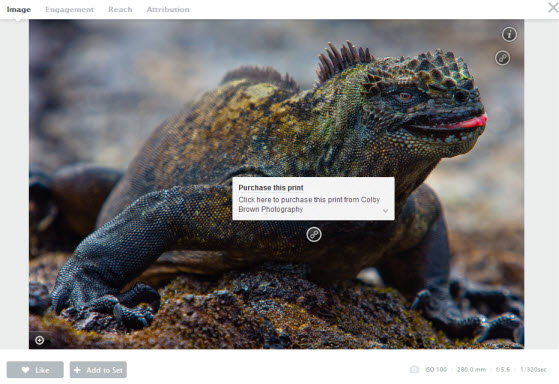Screen dimensions: 559x384
Task: Close the image viewer with X
Action: tap(553, 7)
